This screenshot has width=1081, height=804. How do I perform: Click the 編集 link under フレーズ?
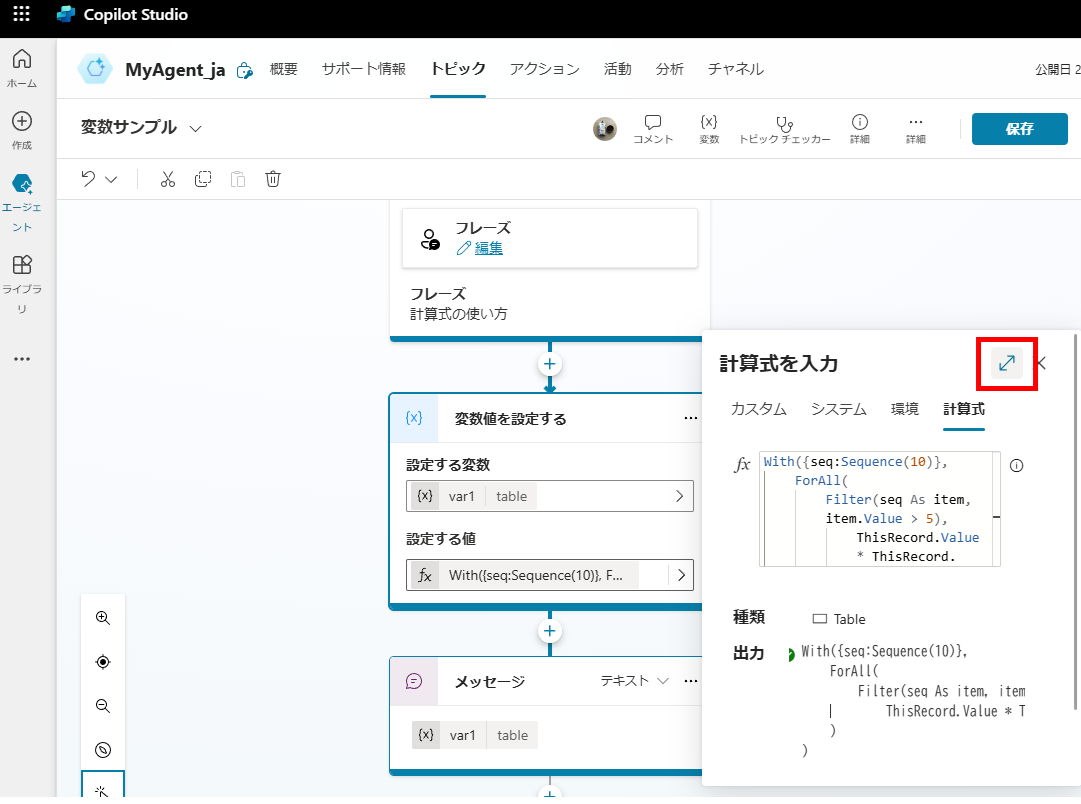coord(488,248)
